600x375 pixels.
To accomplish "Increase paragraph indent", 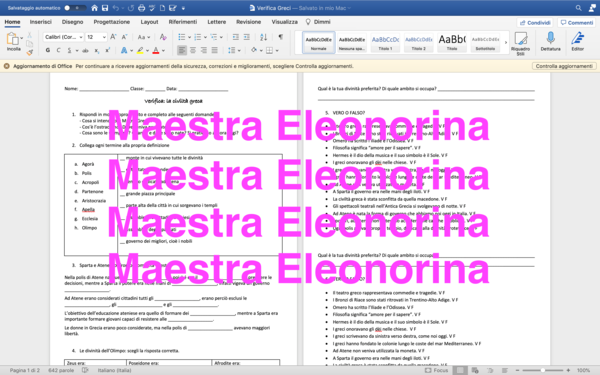I will click(x=247, y=37).
